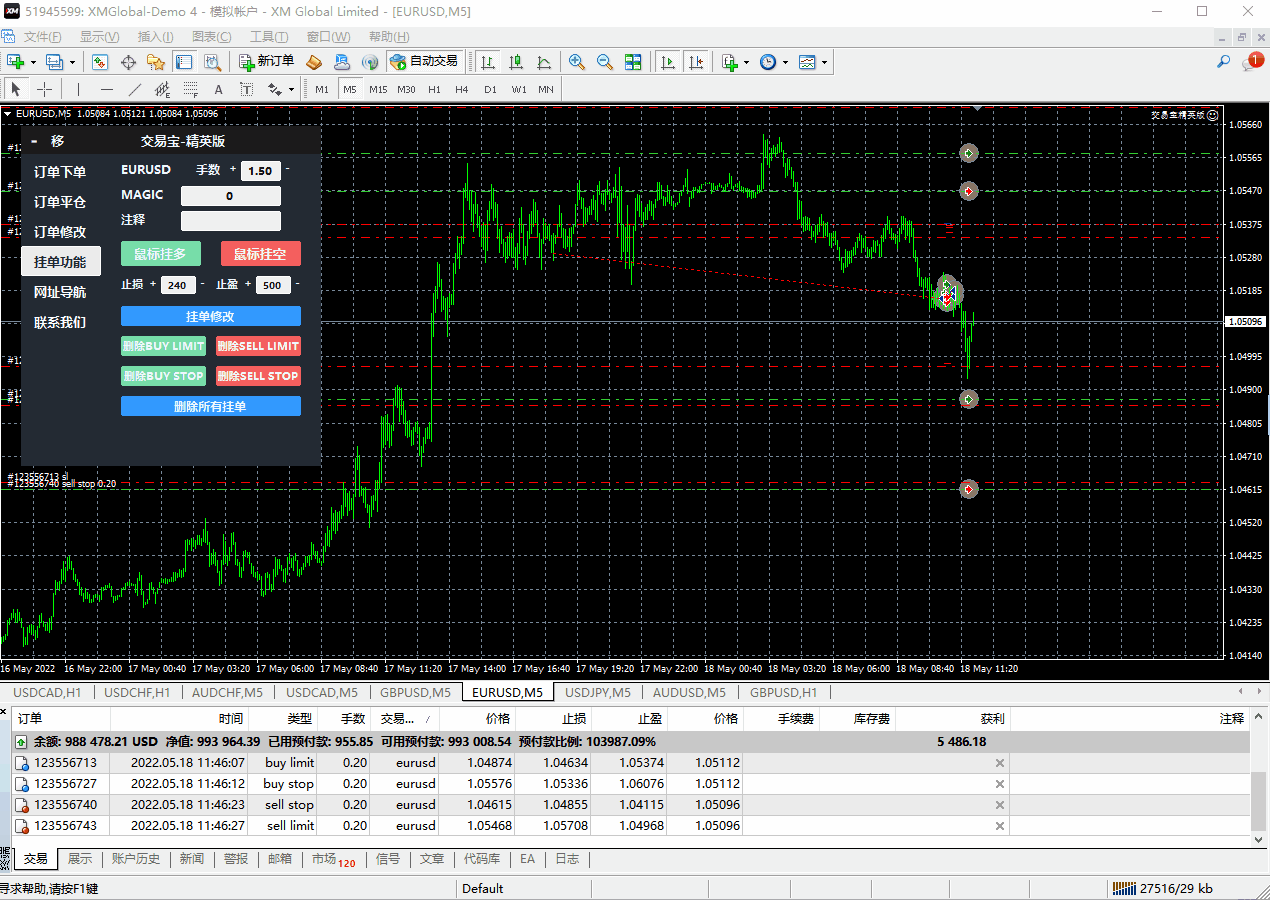
Task: Click the zoom in magnifier icon
Action: point(577,62)
